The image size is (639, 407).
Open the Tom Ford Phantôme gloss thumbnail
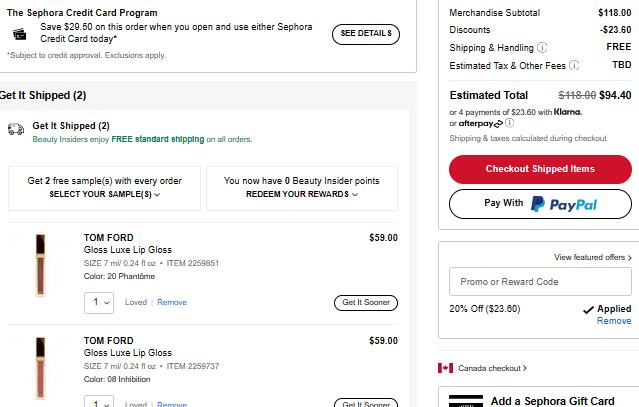pos(40,265)
